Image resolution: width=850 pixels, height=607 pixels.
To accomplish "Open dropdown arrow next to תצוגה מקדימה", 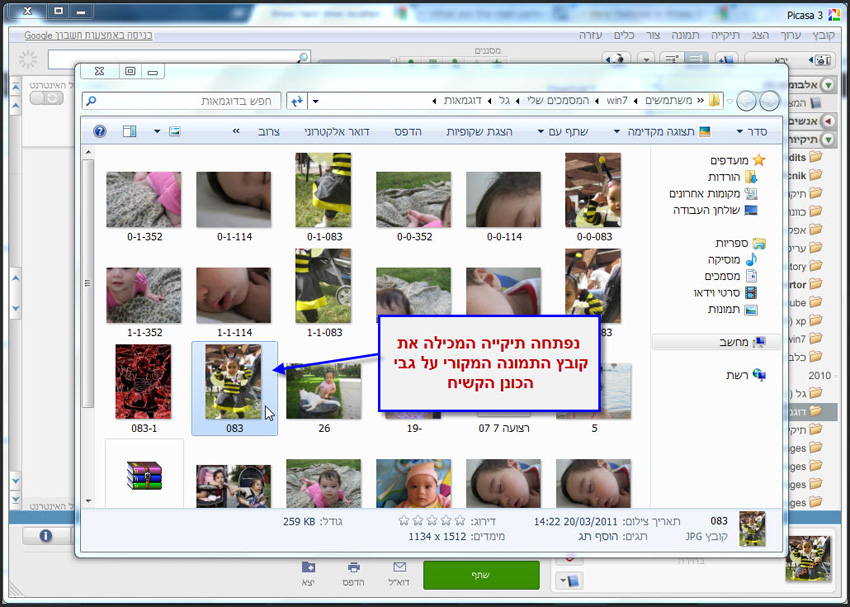I will click(617, 132).
